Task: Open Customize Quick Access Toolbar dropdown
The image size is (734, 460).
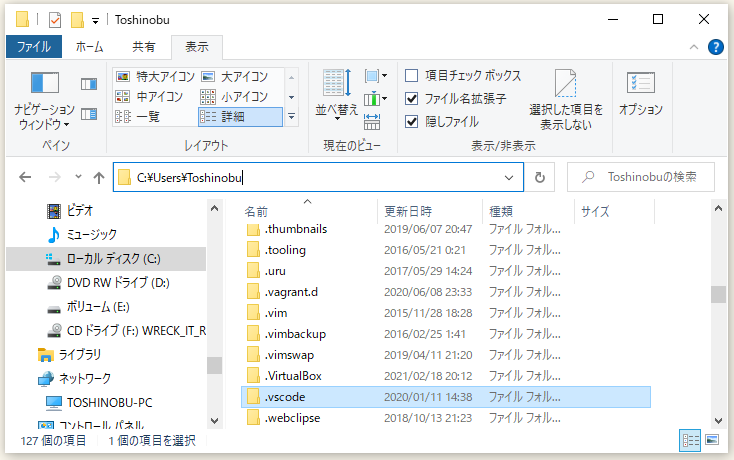Action: point(95,21)
